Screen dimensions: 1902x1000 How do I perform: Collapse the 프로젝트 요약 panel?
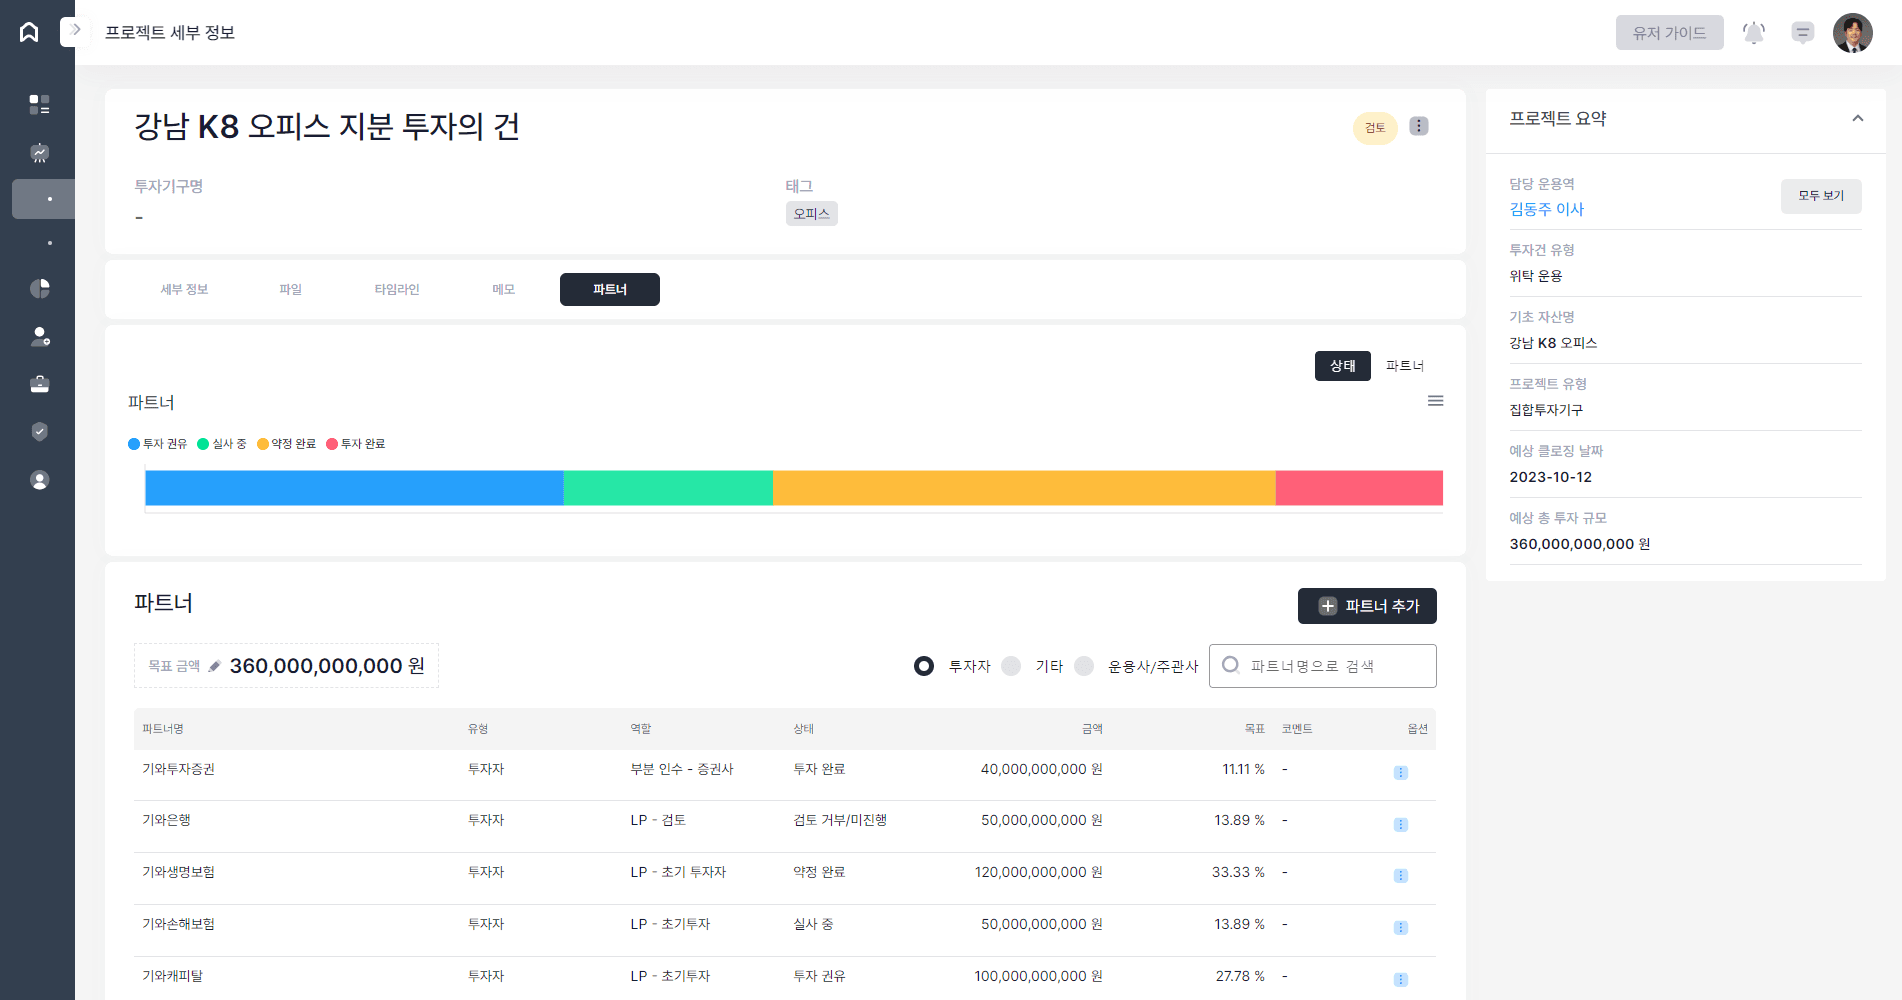(x=1857, y=118)
